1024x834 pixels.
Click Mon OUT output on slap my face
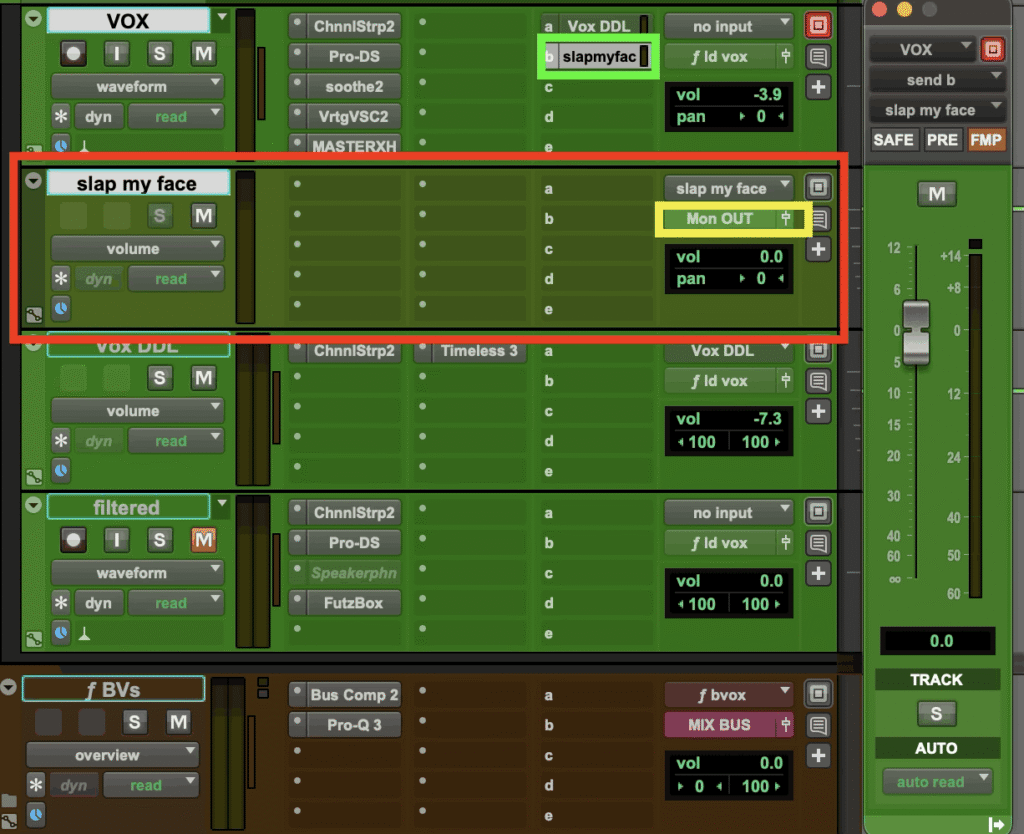click(x=720, y=219)
